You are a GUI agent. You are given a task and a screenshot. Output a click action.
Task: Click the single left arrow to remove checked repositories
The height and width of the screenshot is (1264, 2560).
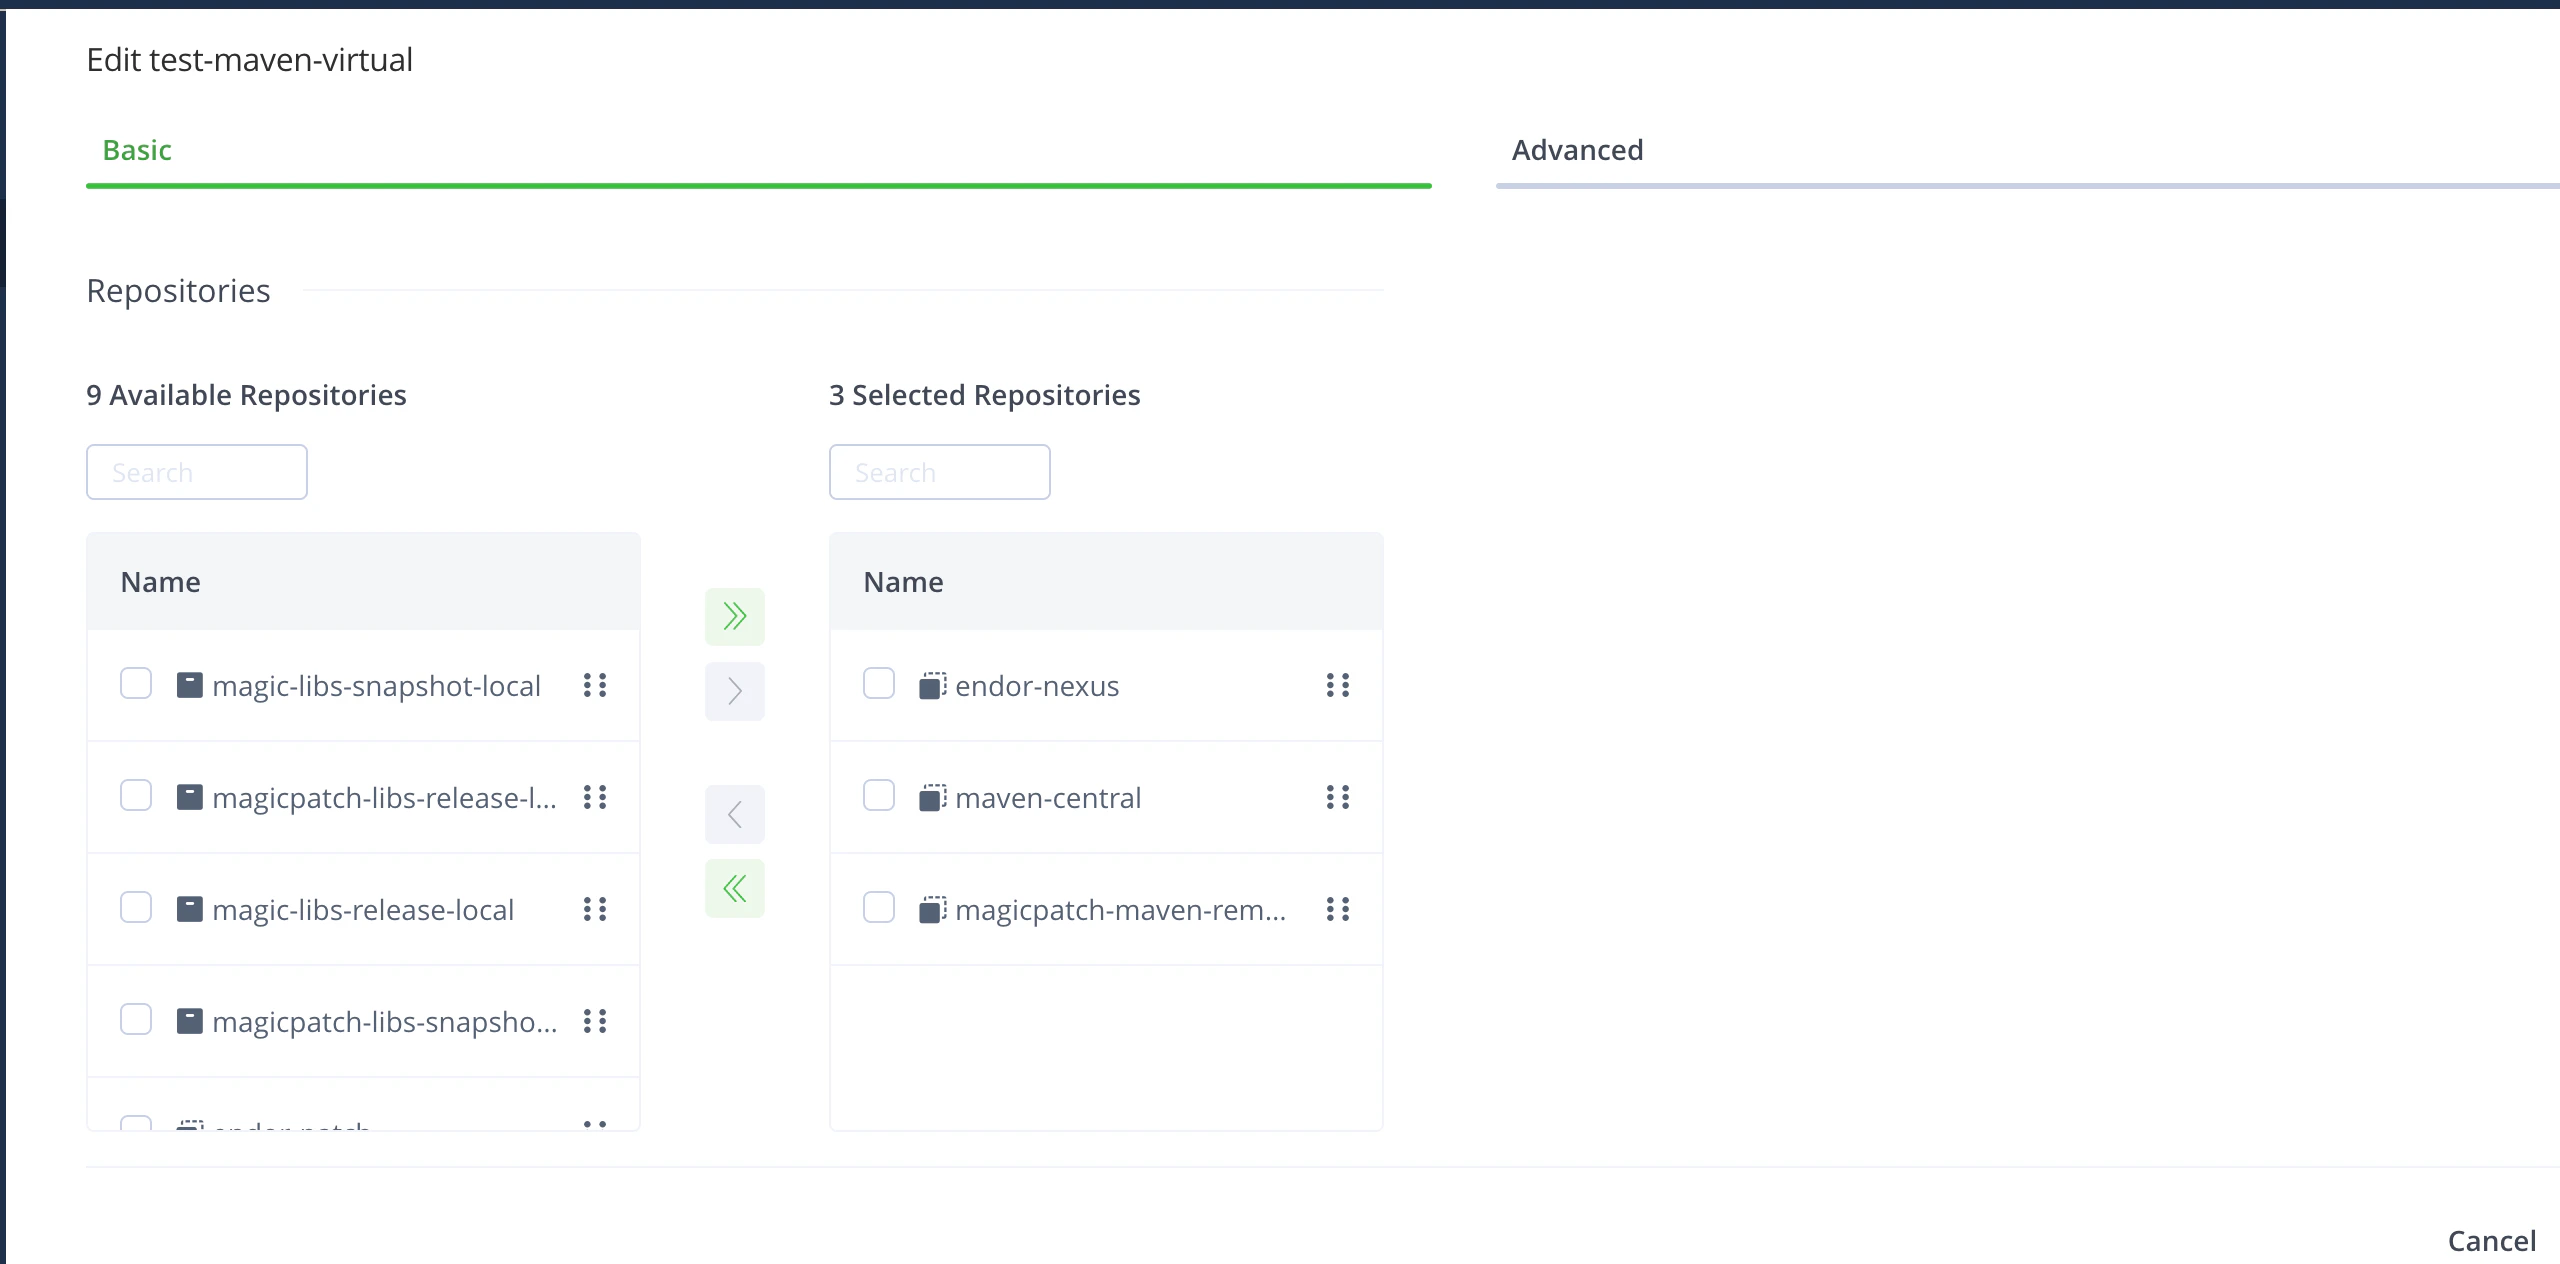coord(735,813)
